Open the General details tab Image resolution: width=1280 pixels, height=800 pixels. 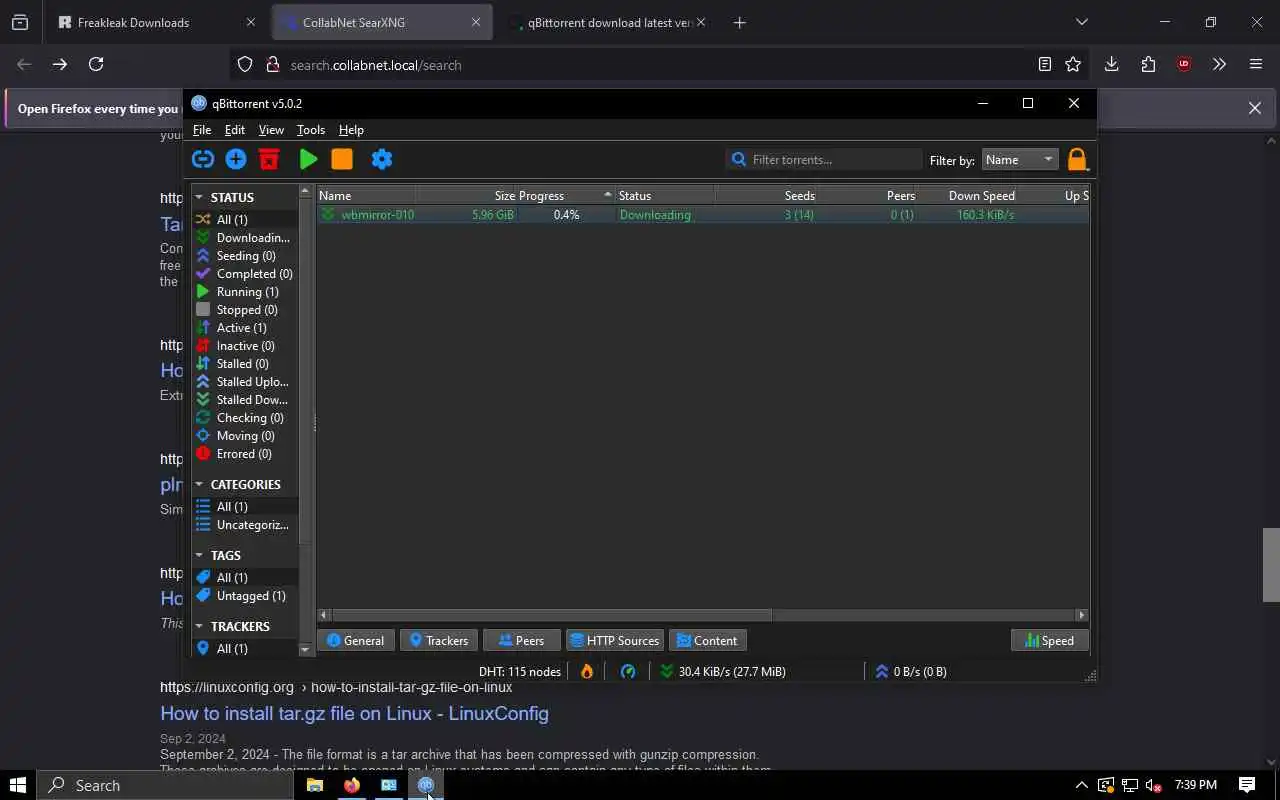pos(355,641)
